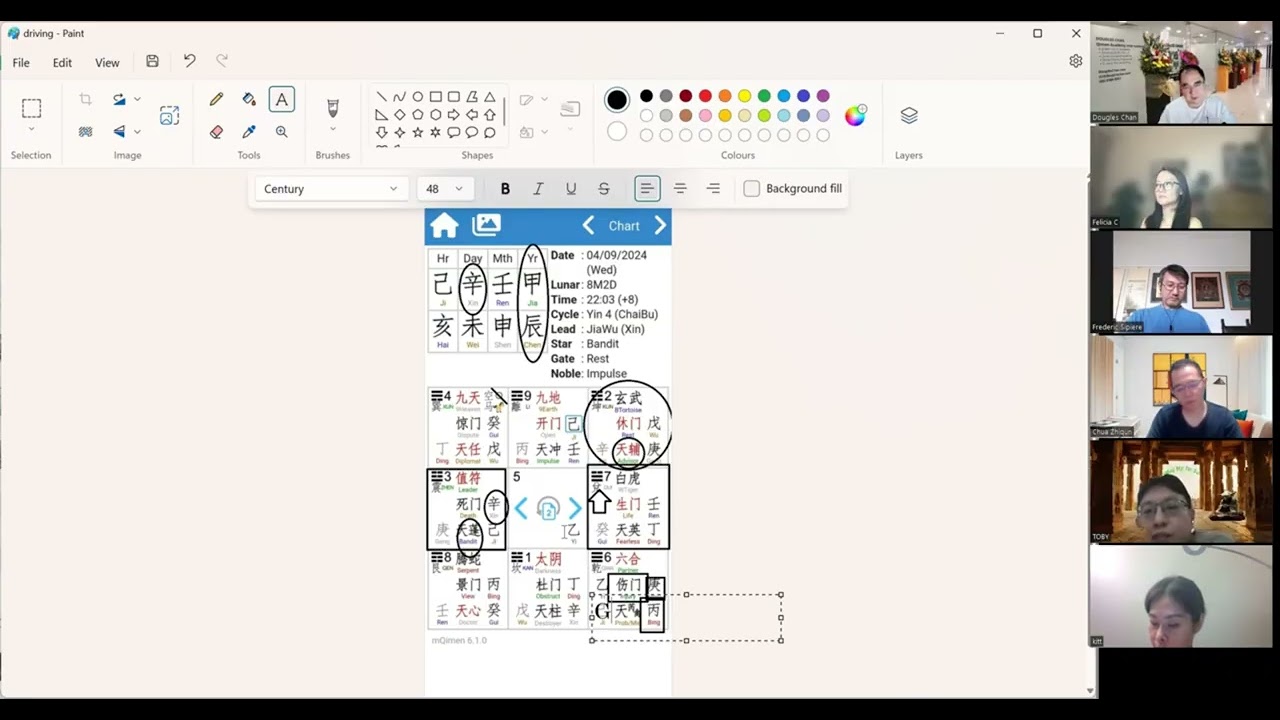1280x720 pixels.
Task: Set text alignment to centre
Action: pos(680,188)
